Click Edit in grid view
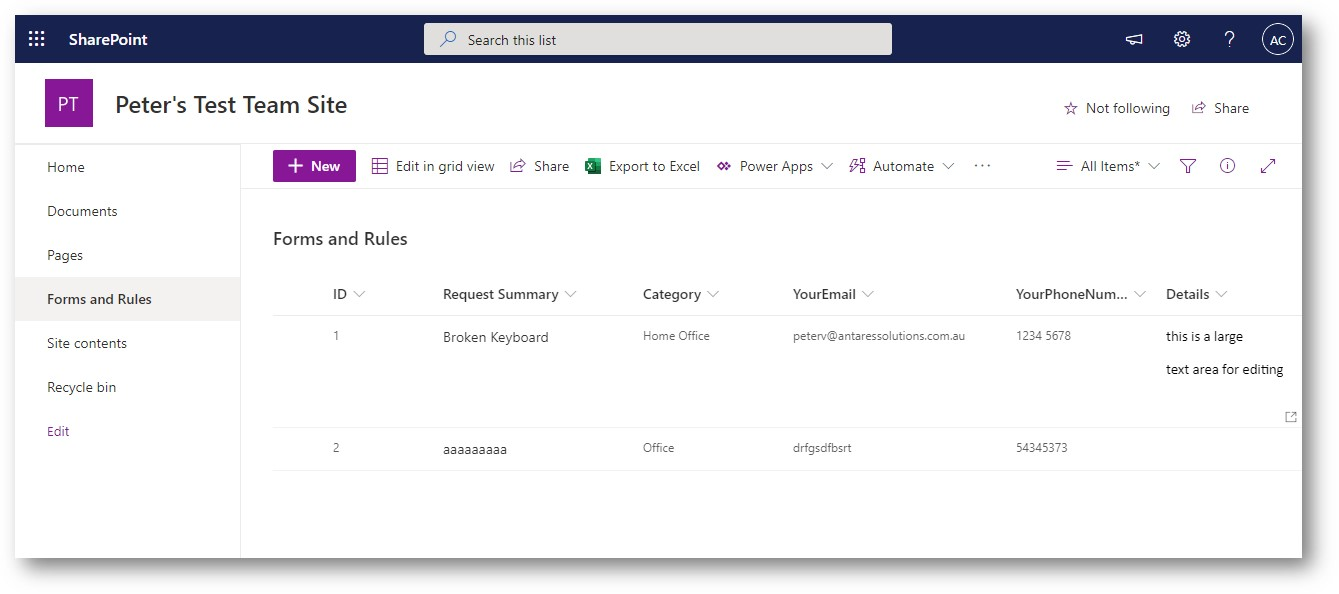Image resolution: width=1339 pixels, height=594 pixels. 433,166
